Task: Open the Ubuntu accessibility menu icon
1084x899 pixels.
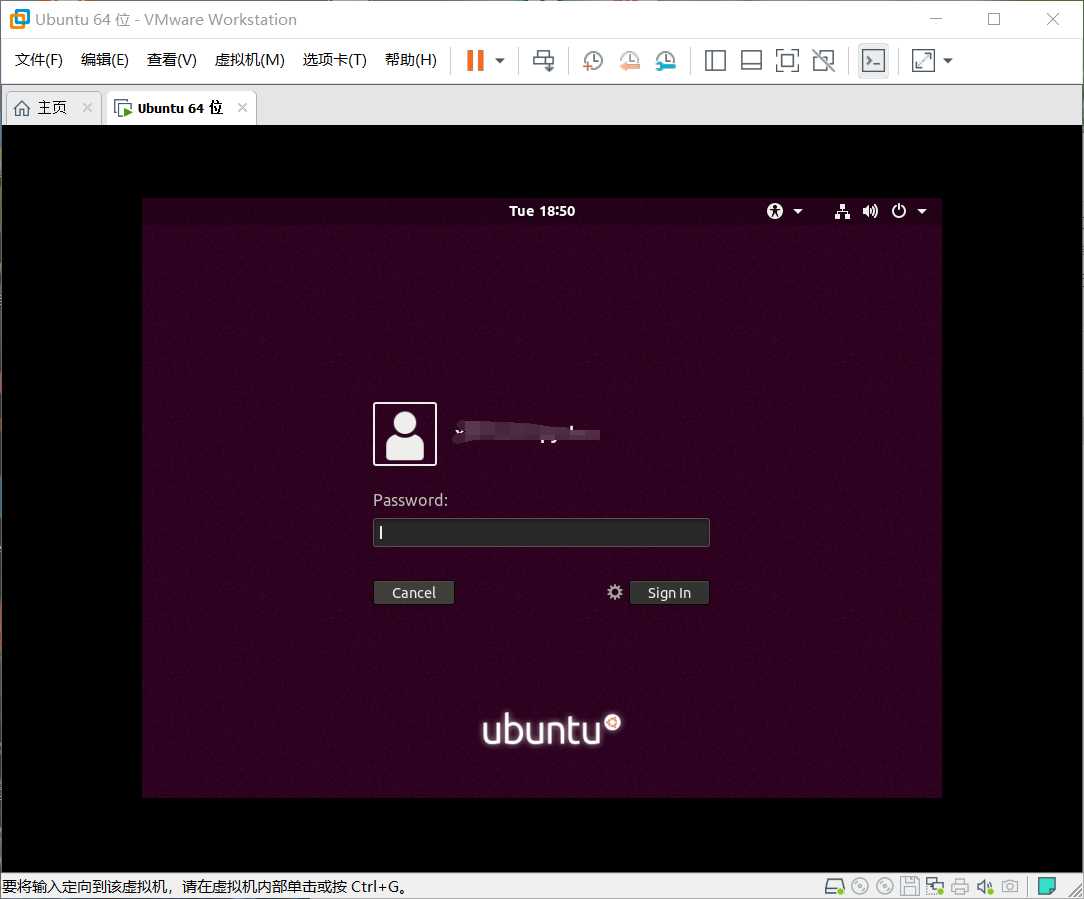Action: (x=775, y=211)
